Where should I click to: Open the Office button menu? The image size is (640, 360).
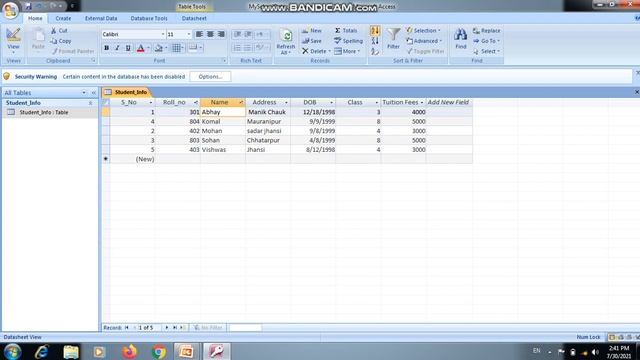click(10, 10)
